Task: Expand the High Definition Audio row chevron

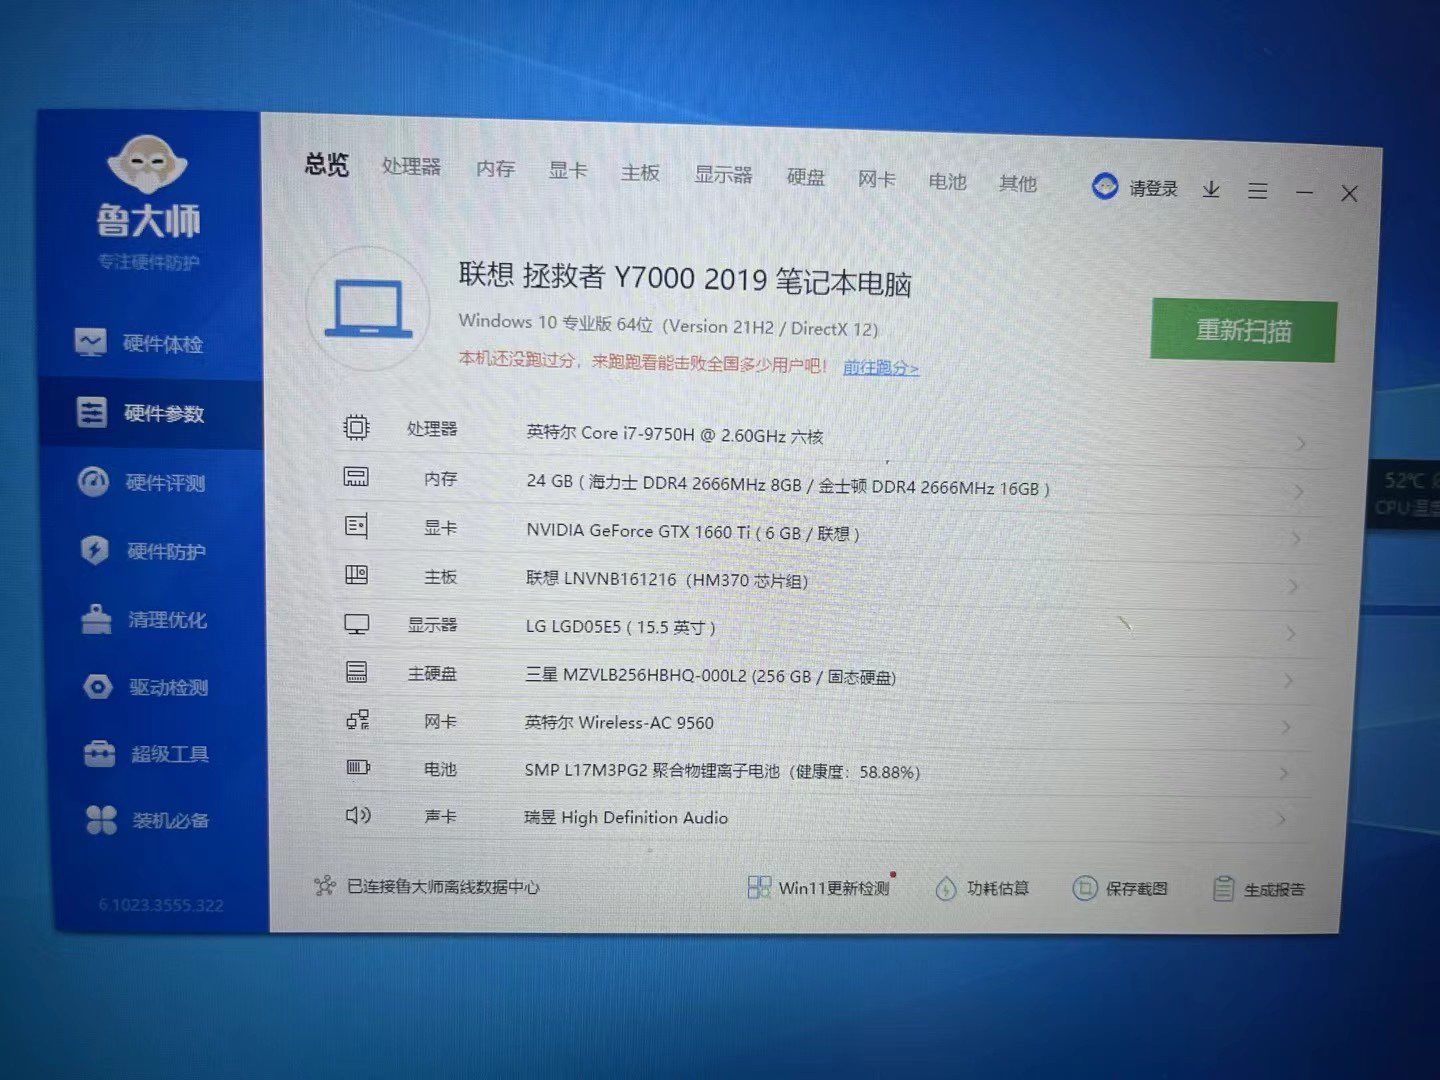Action: [x=1283, y=820]
